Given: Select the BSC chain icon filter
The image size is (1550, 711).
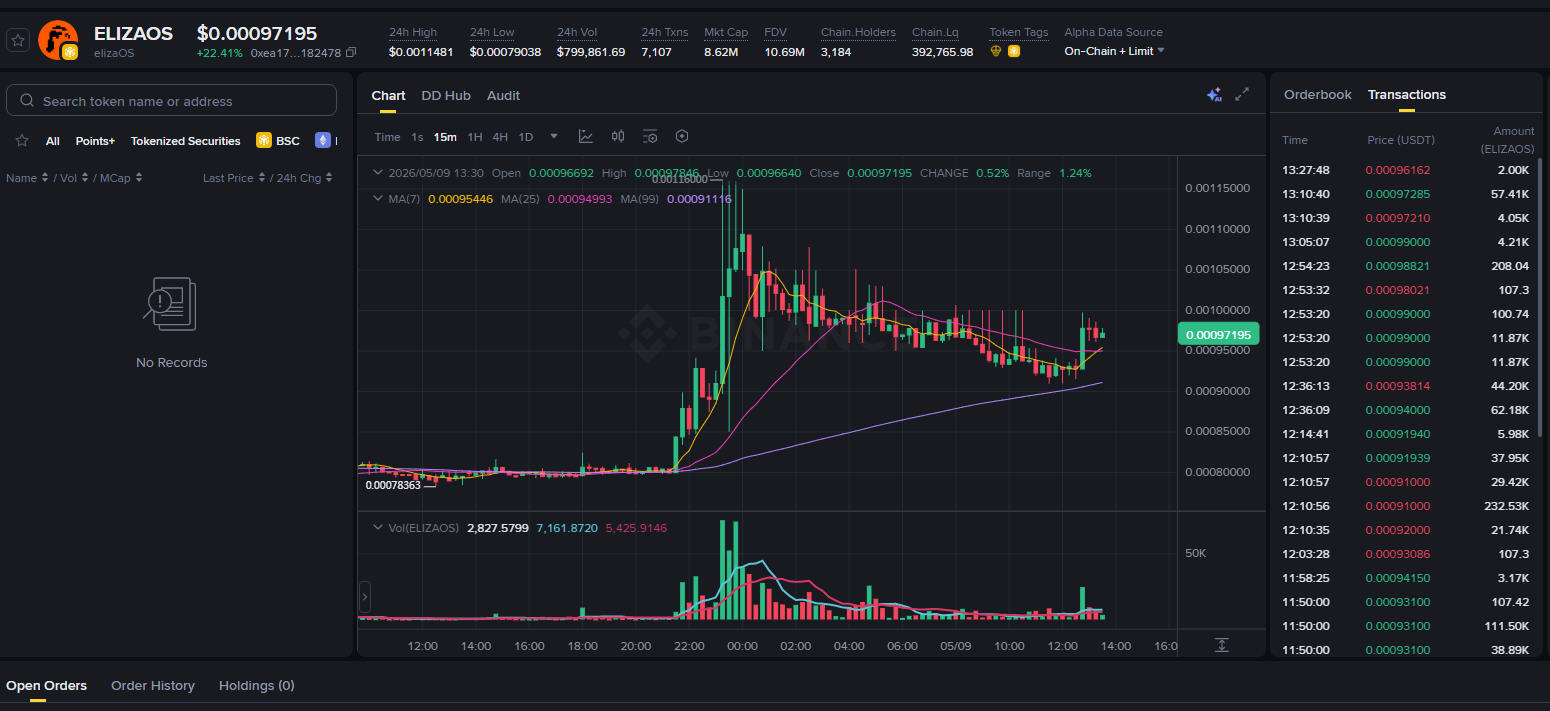Looking at the screenshot, I should click(264, 141).
